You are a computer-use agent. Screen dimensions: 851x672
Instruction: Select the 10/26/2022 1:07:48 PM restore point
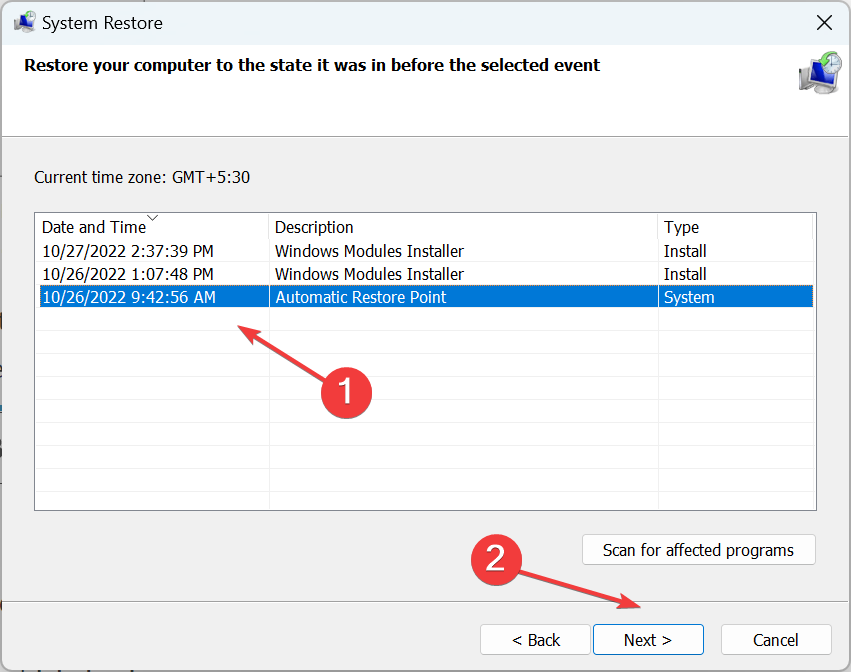click(x=128, y=274)
